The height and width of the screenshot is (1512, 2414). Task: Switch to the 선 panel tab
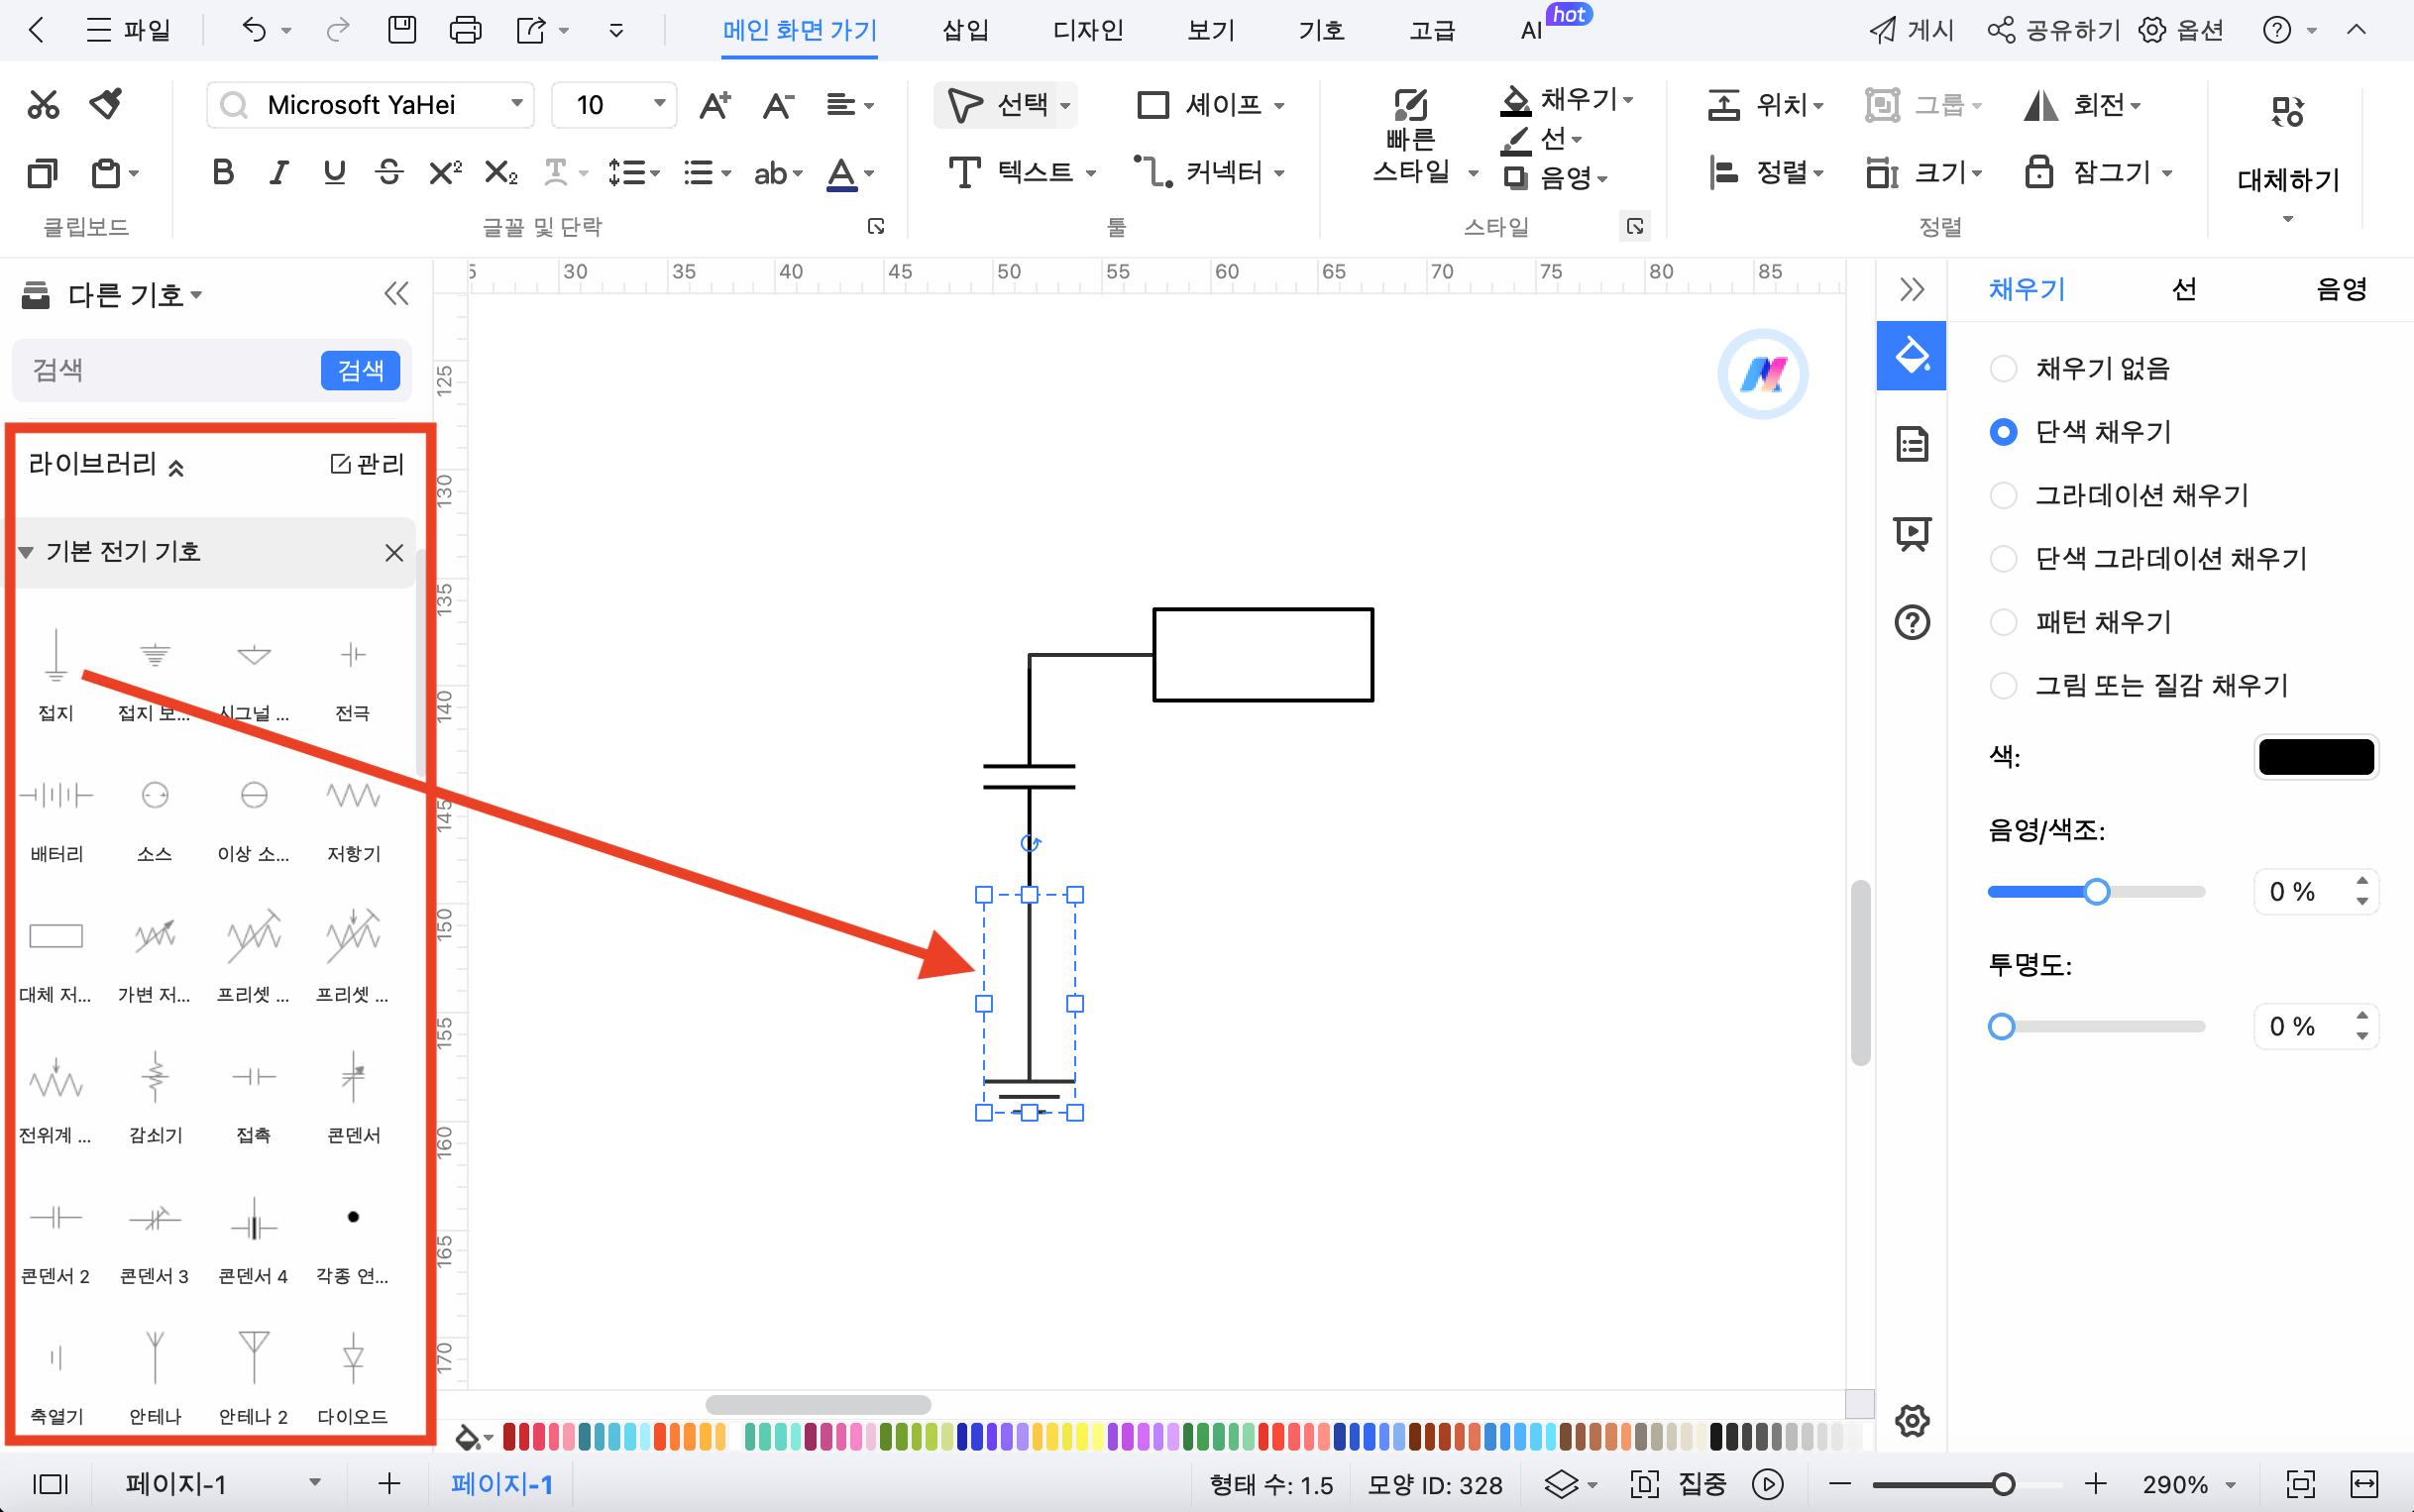(2184, 290)
